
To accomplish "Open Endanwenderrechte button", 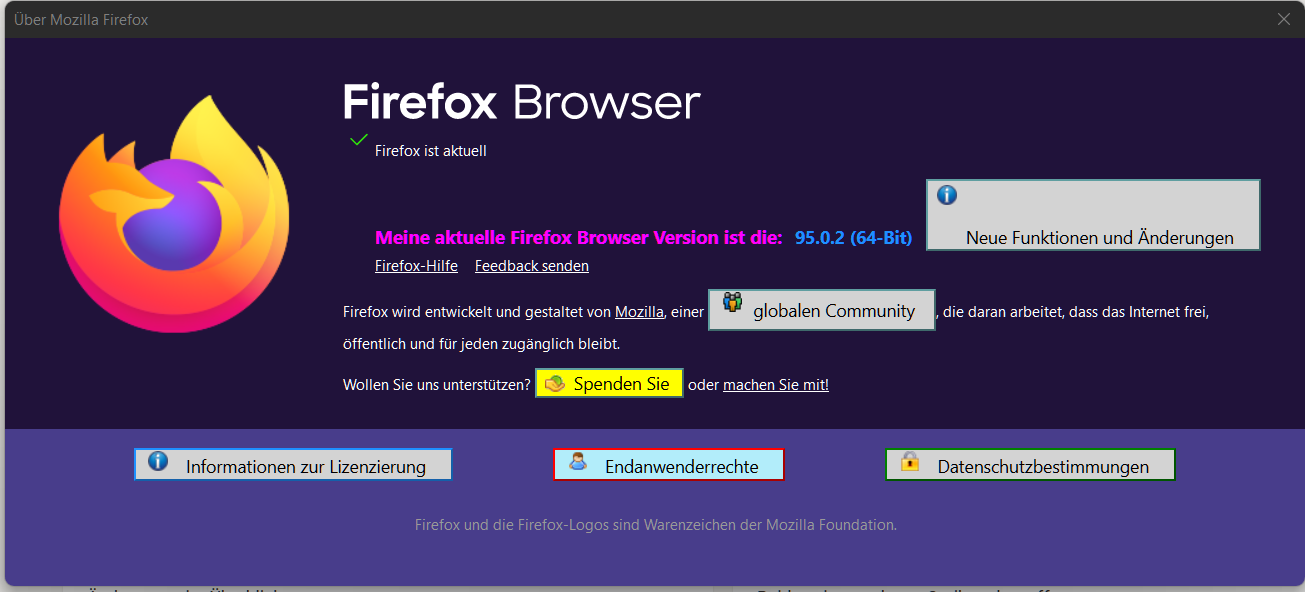I will click(x=669, y=465).
